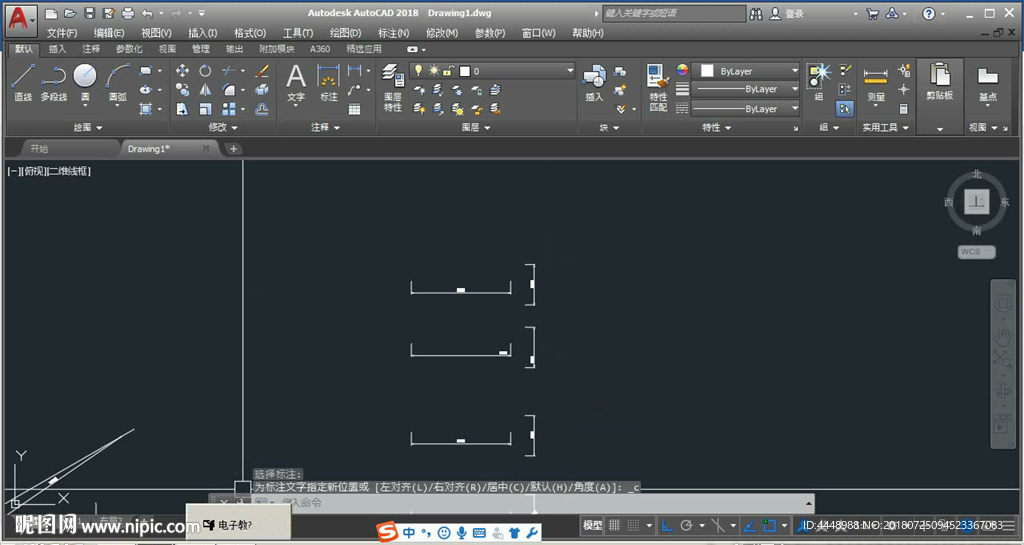Viewport: 1024px width, 545px height.
Task: Toggle polar tracking in status bar
Action: [x=686, y=525]
